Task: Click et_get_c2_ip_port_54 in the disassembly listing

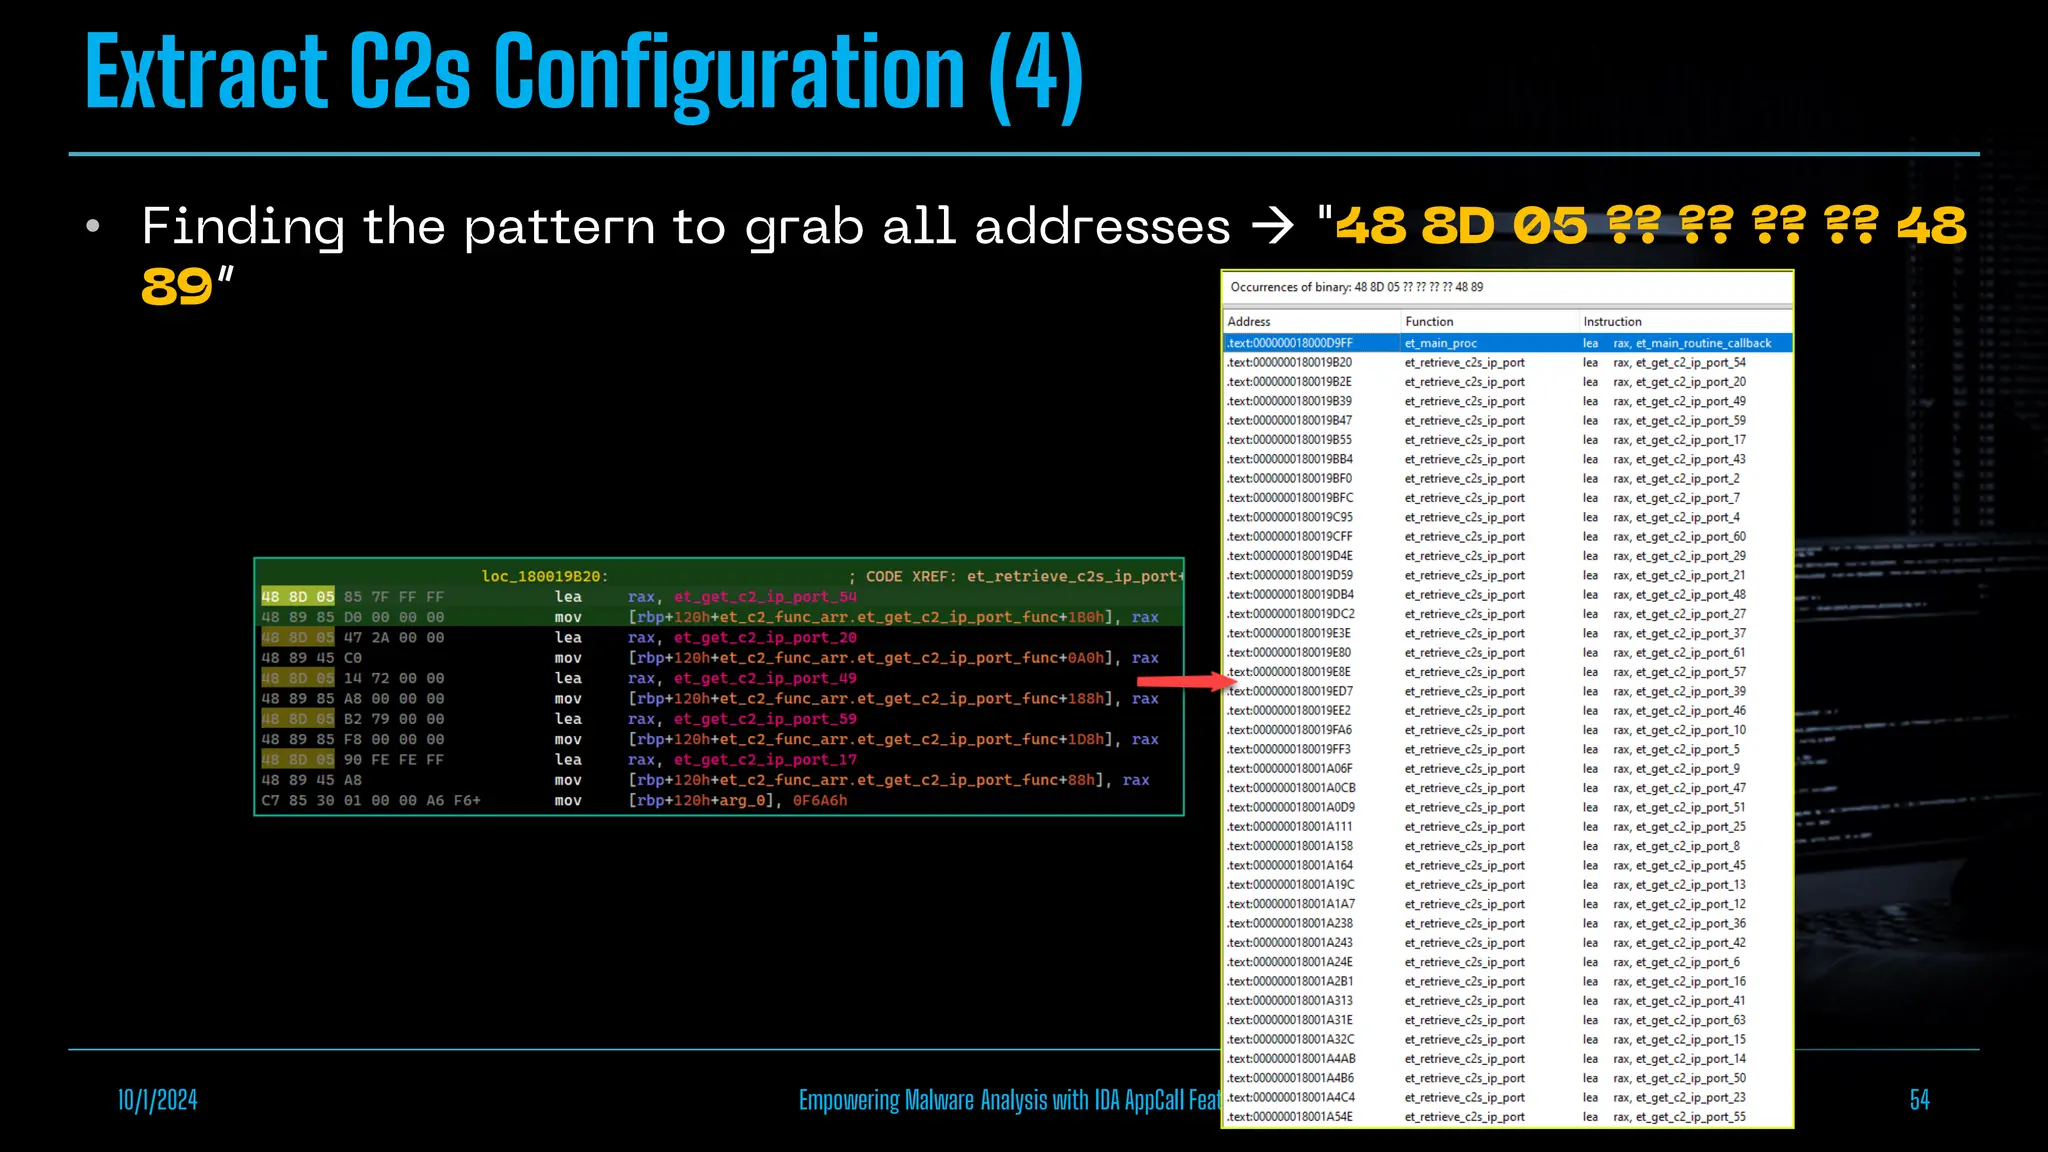Action: coord(765,597)
